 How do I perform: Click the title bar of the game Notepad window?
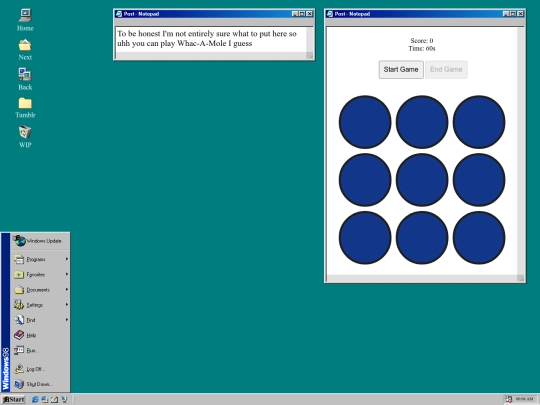pos(425,14)
